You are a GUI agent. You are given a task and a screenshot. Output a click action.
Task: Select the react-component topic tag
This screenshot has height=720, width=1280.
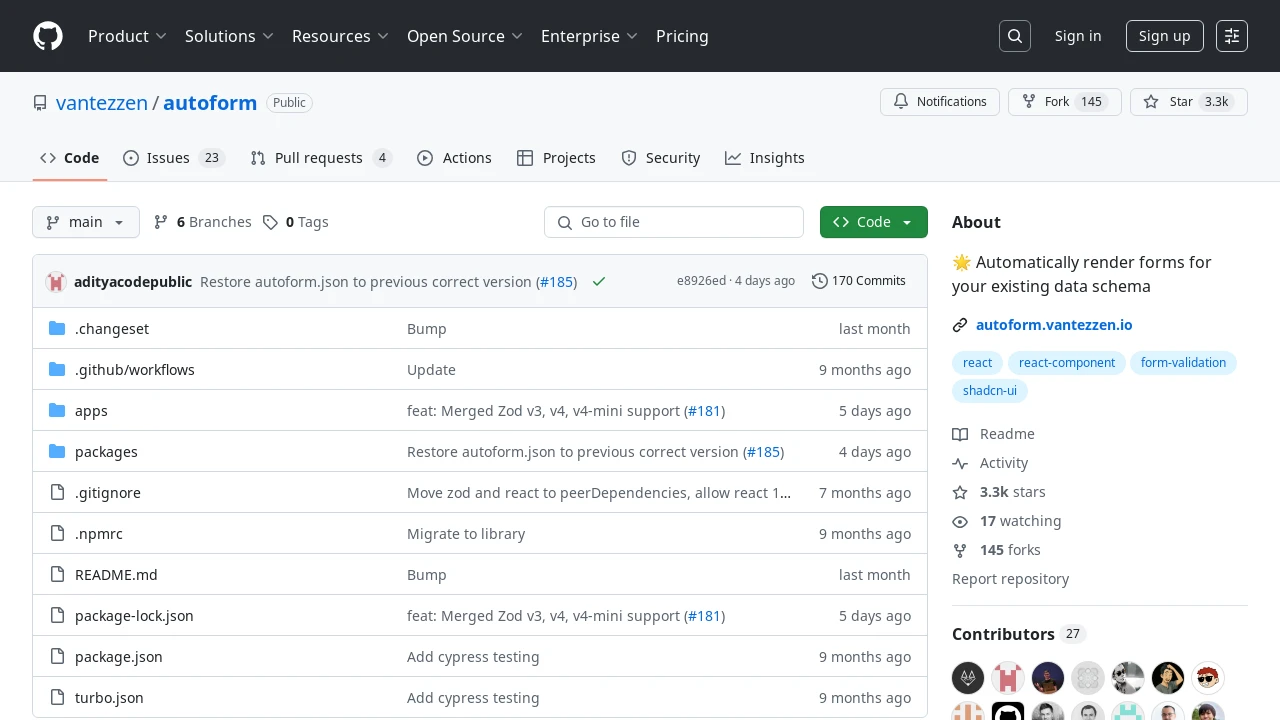pos(1067,363)
